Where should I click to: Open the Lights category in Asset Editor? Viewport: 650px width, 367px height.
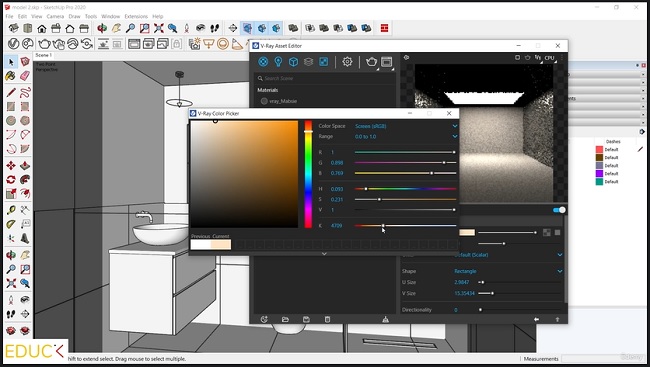278,62
